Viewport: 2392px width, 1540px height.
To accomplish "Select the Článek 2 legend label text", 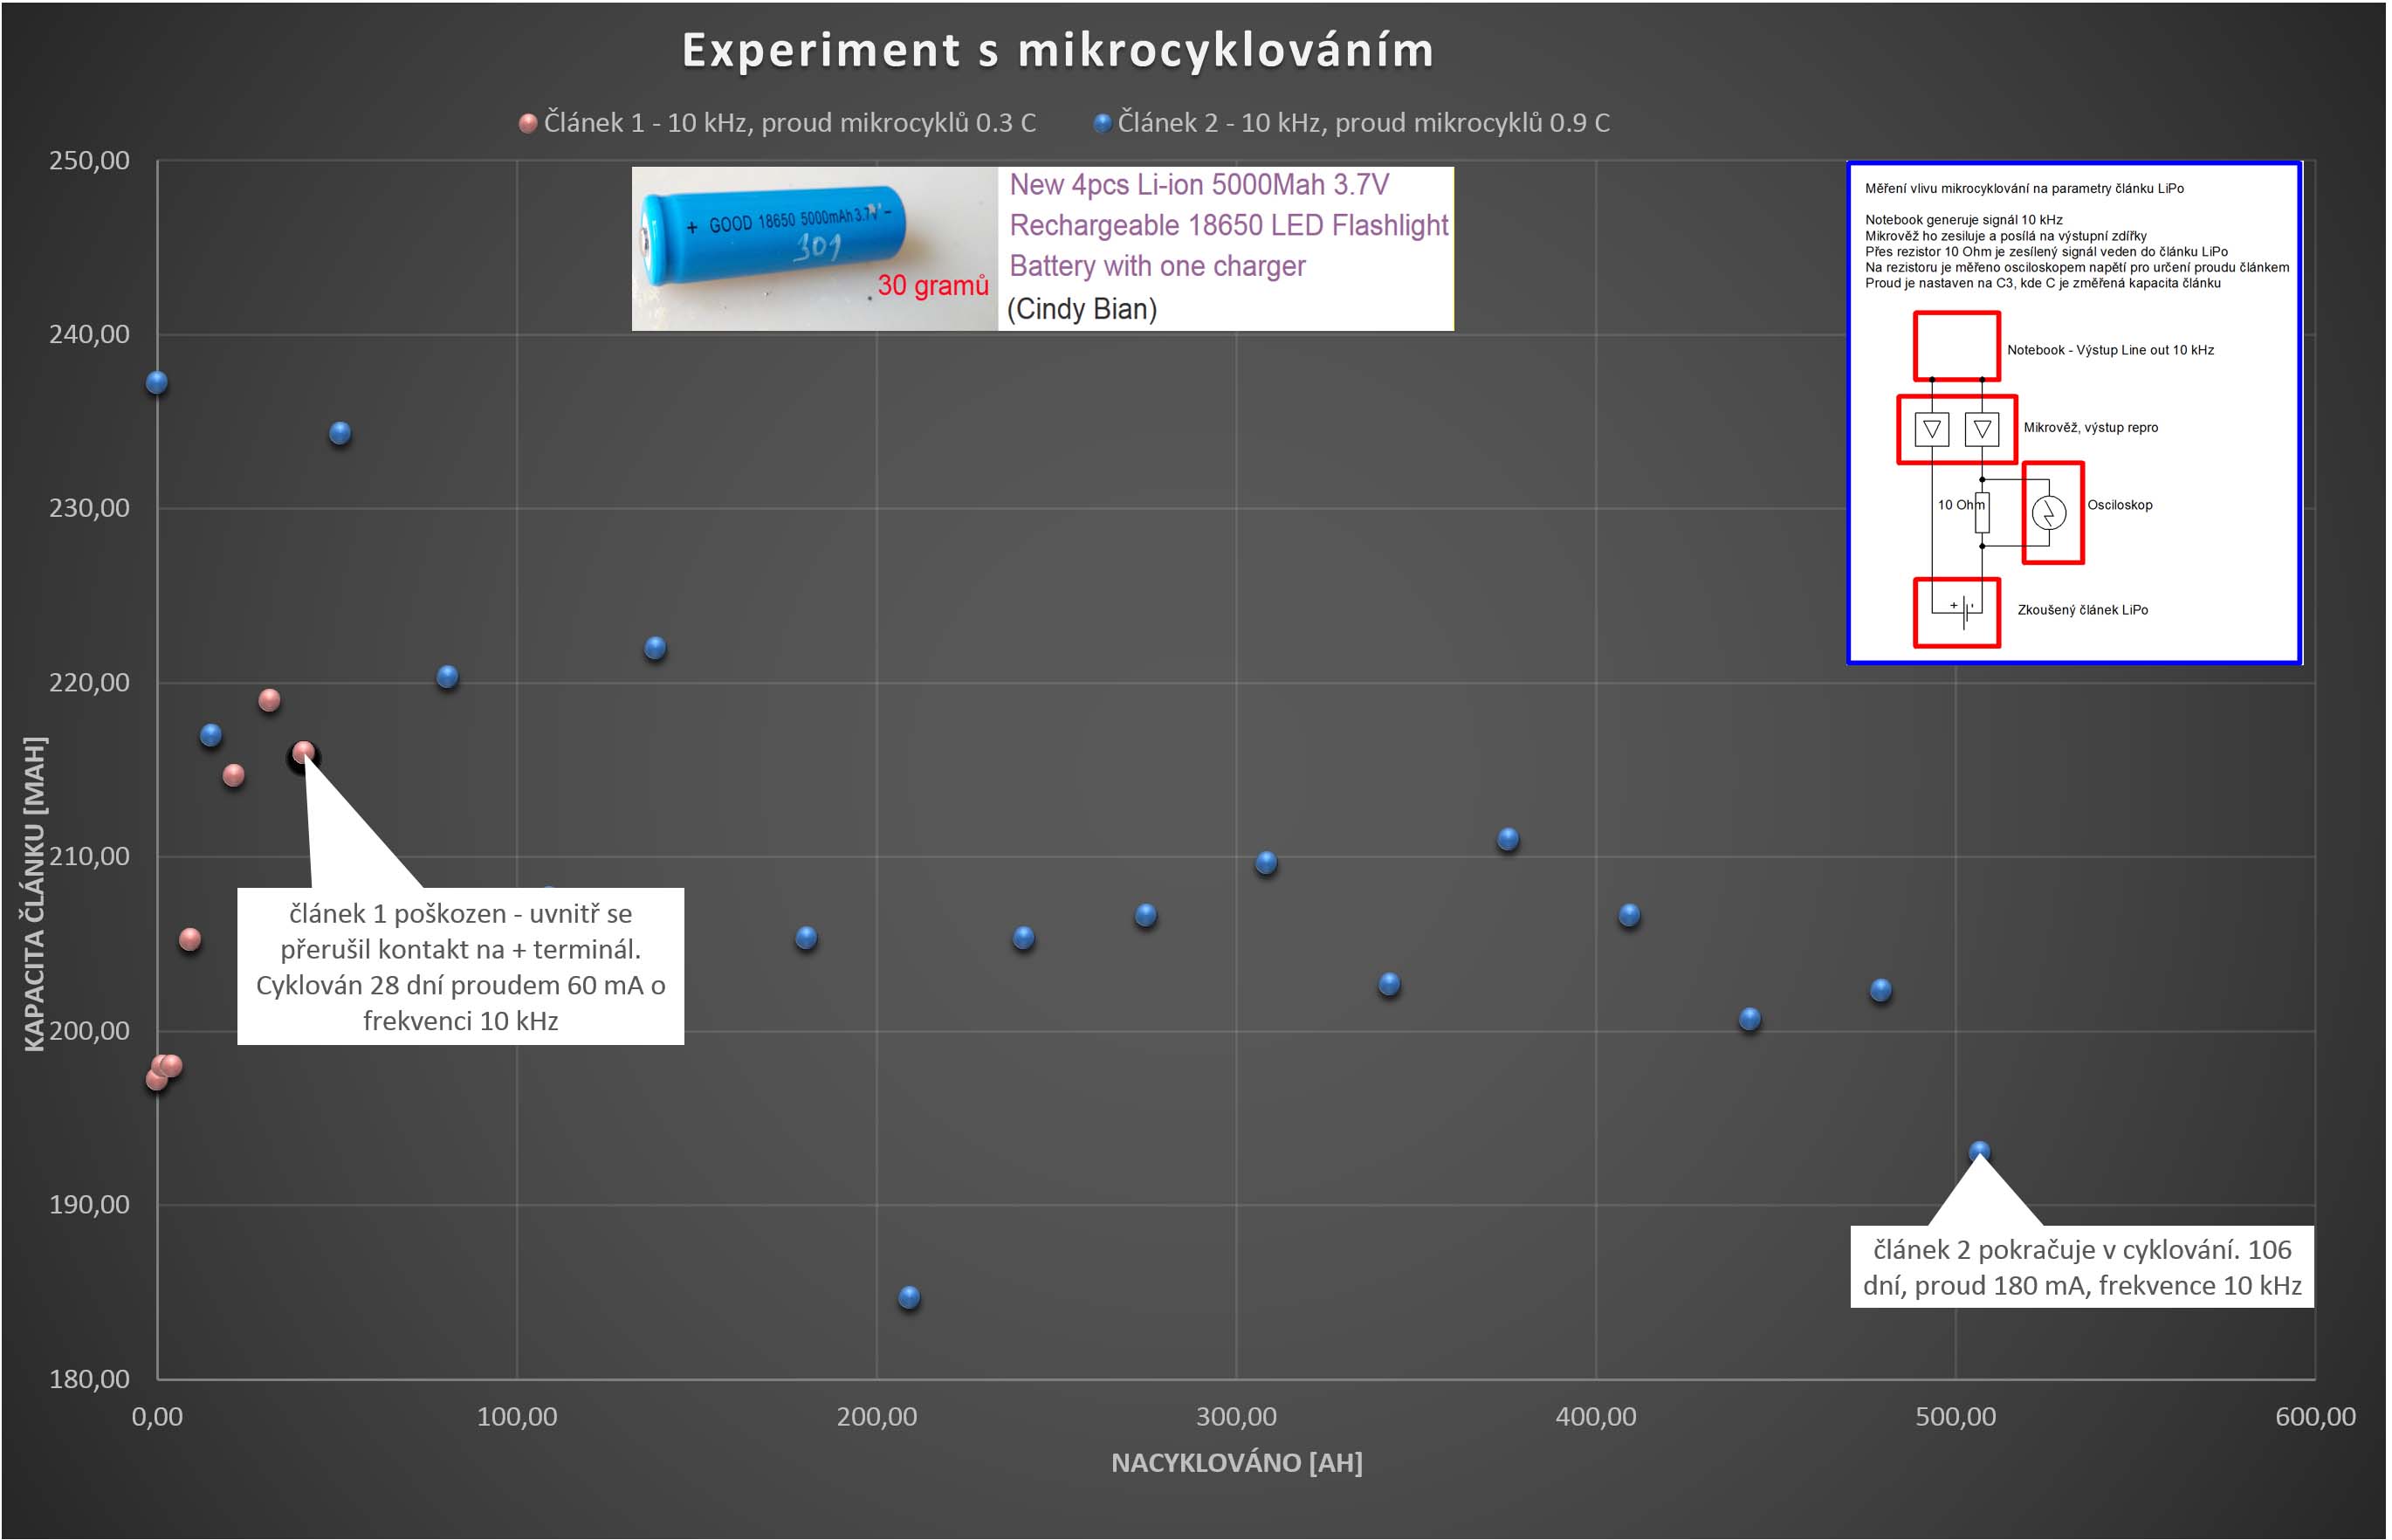I will (1363, 123).
